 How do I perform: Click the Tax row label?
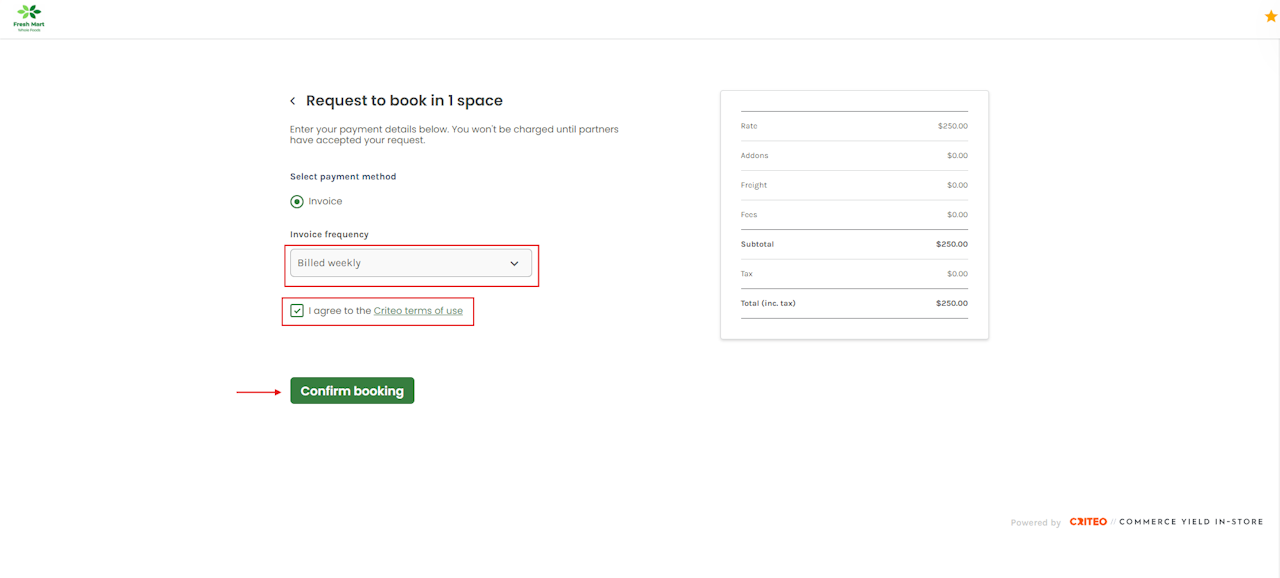[x=746, y=274]
